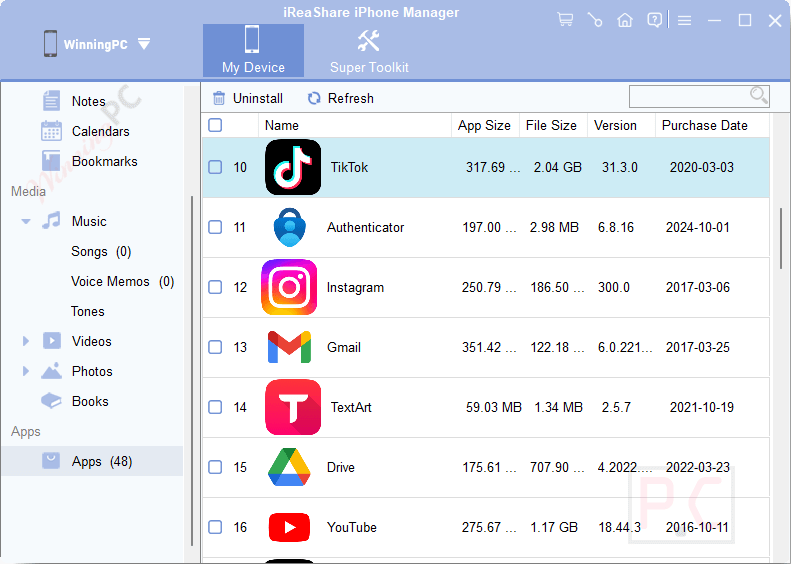Sort by the Version column header
This screenshot has width=791, height=564.
[x=621, y=125]
